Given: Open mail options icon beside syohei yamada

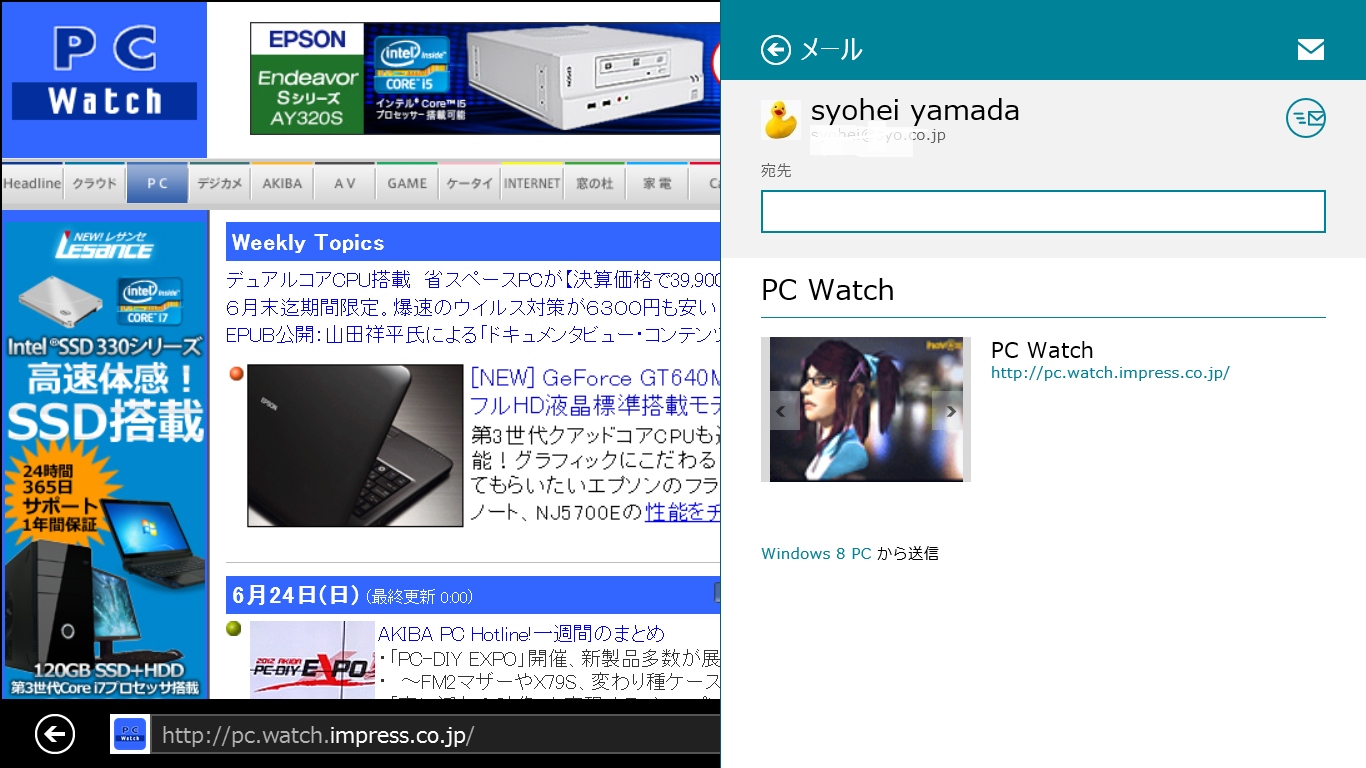Looking at the screenshot, I should coord(1305,118).
